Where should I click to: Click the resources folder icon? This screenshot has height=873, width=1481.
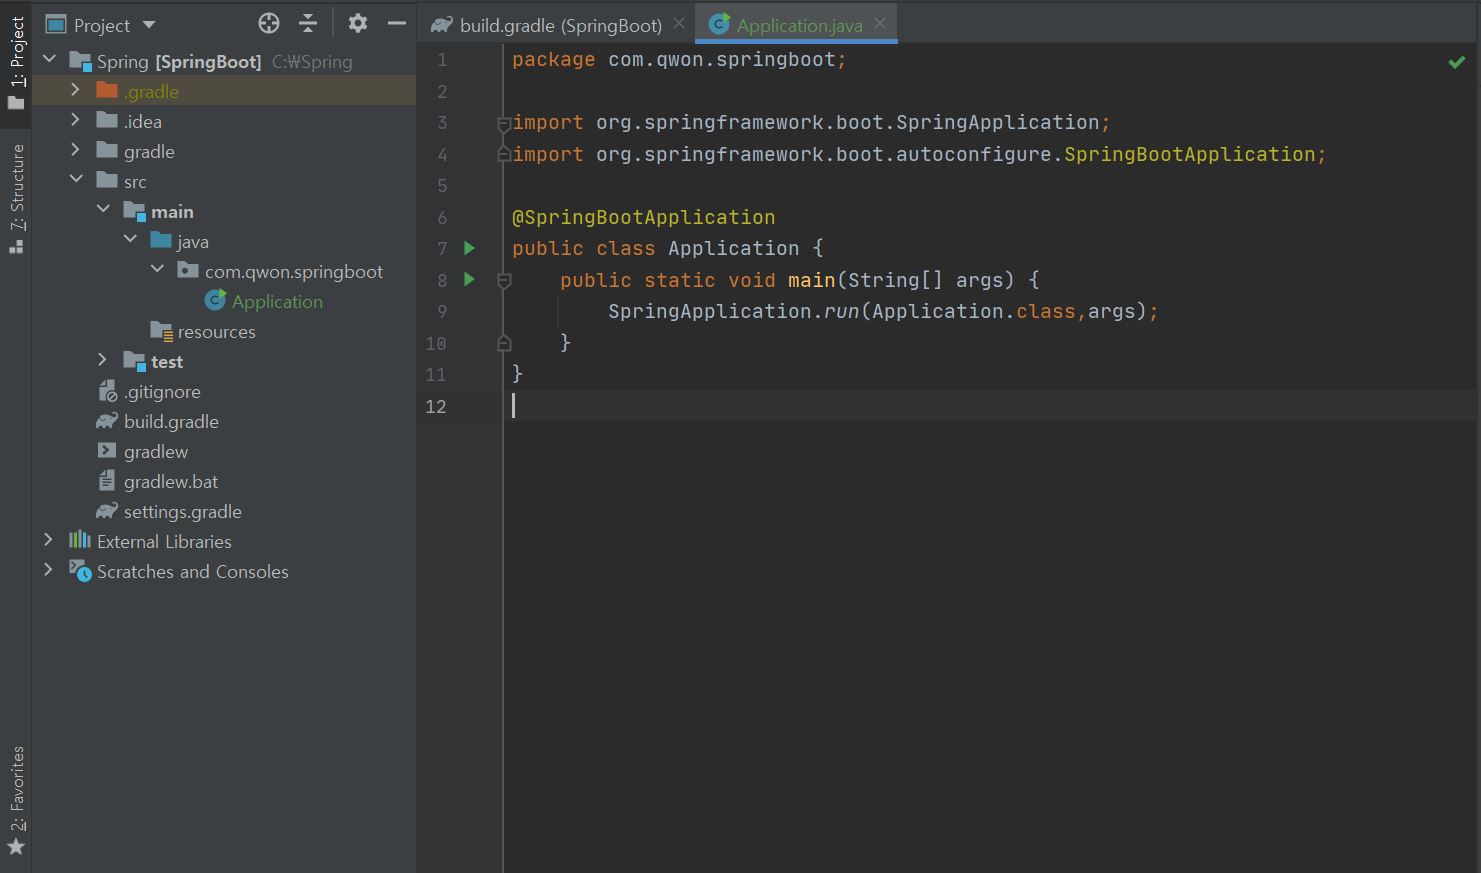point(161,331)
